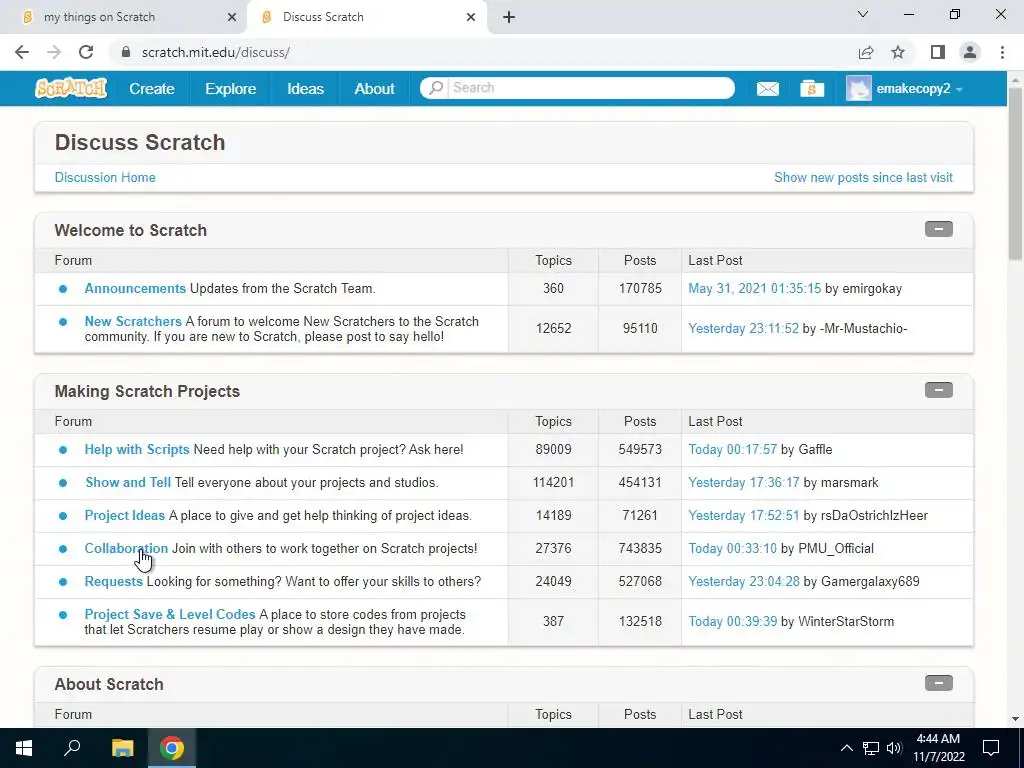Open last post 'Yesterday 23:11:52'
This screenshot has width=1024, height=768.
(x=743, y=328)
